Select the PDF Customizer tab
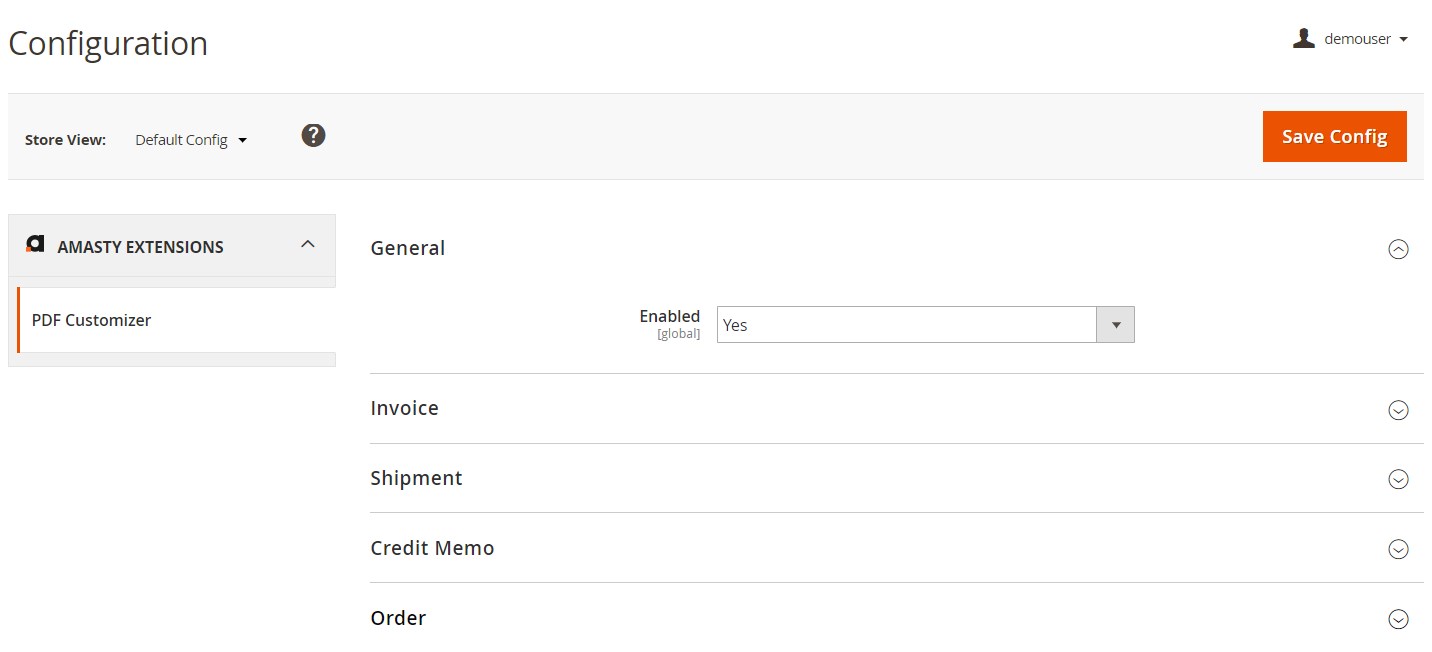Screen dimensions: 1432x652 point(92,320)
